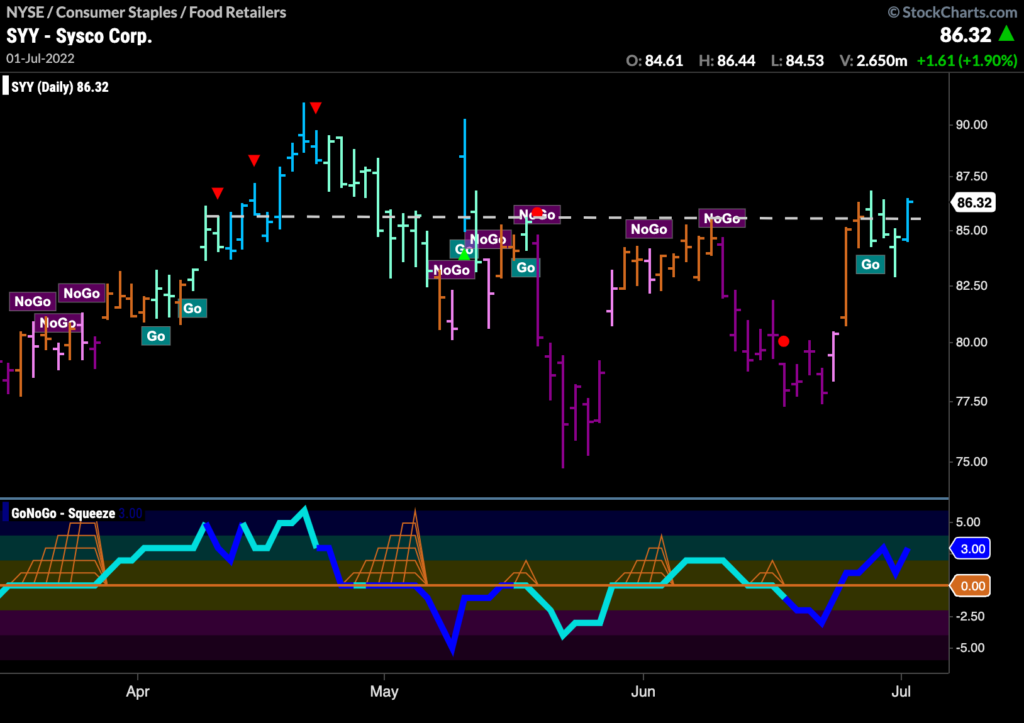The height and width of the screenshot is (723, 1024).
Task: Click the volume value V: 2.650m
Action: [x=873, y=61]
